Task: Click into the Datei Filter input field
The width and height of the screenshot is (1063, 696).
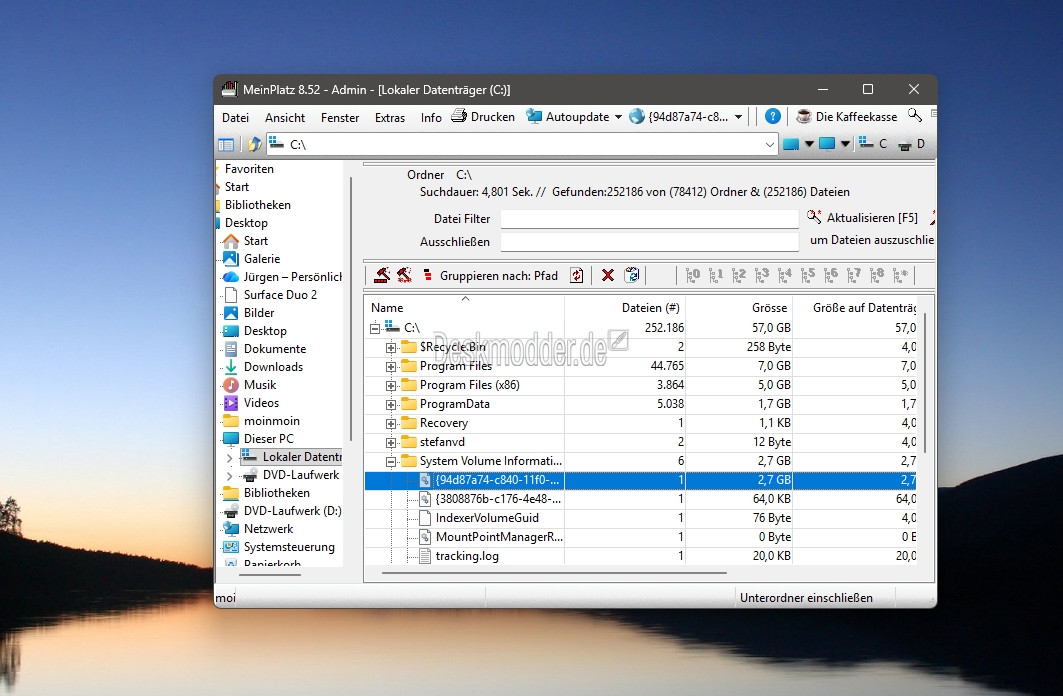Action: pos(649,218)
